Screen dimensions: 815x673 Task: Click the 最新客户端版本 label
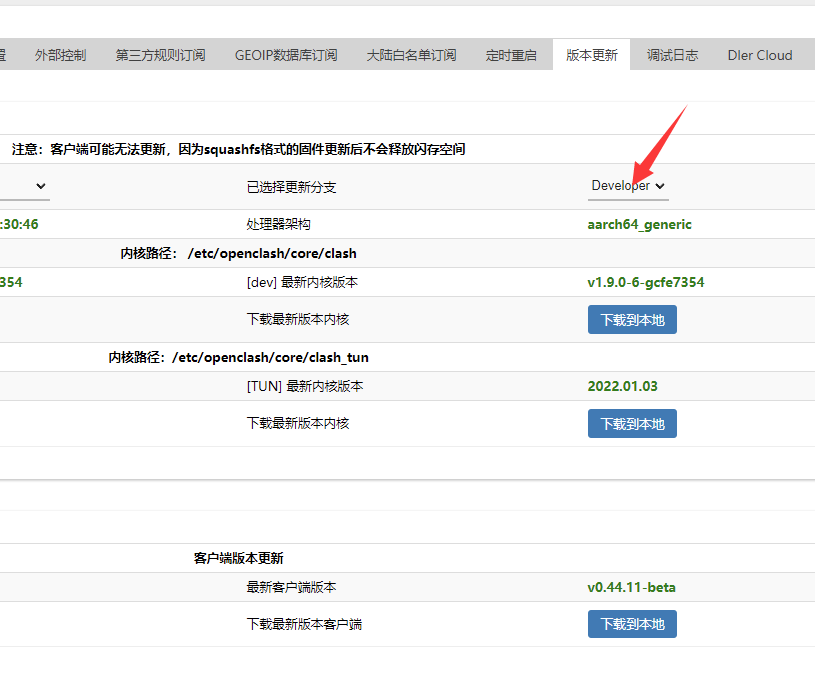click(291, 587)
